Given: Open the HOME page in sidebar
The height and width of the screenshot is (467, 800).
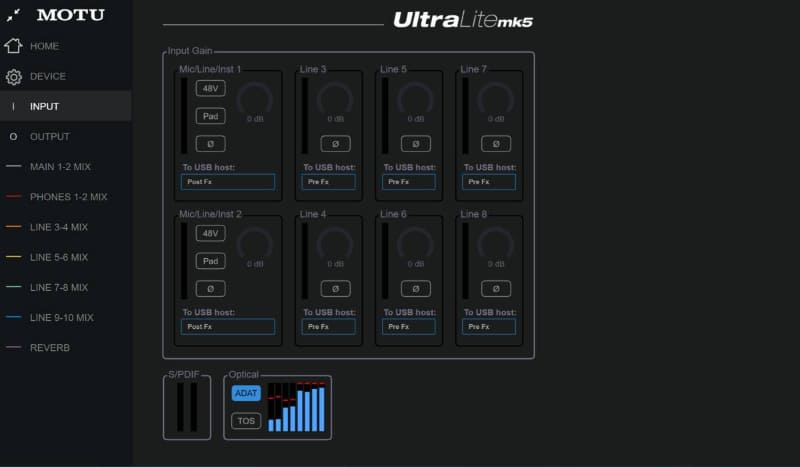Looking at the screenshot, I should [x=44, y=46].
